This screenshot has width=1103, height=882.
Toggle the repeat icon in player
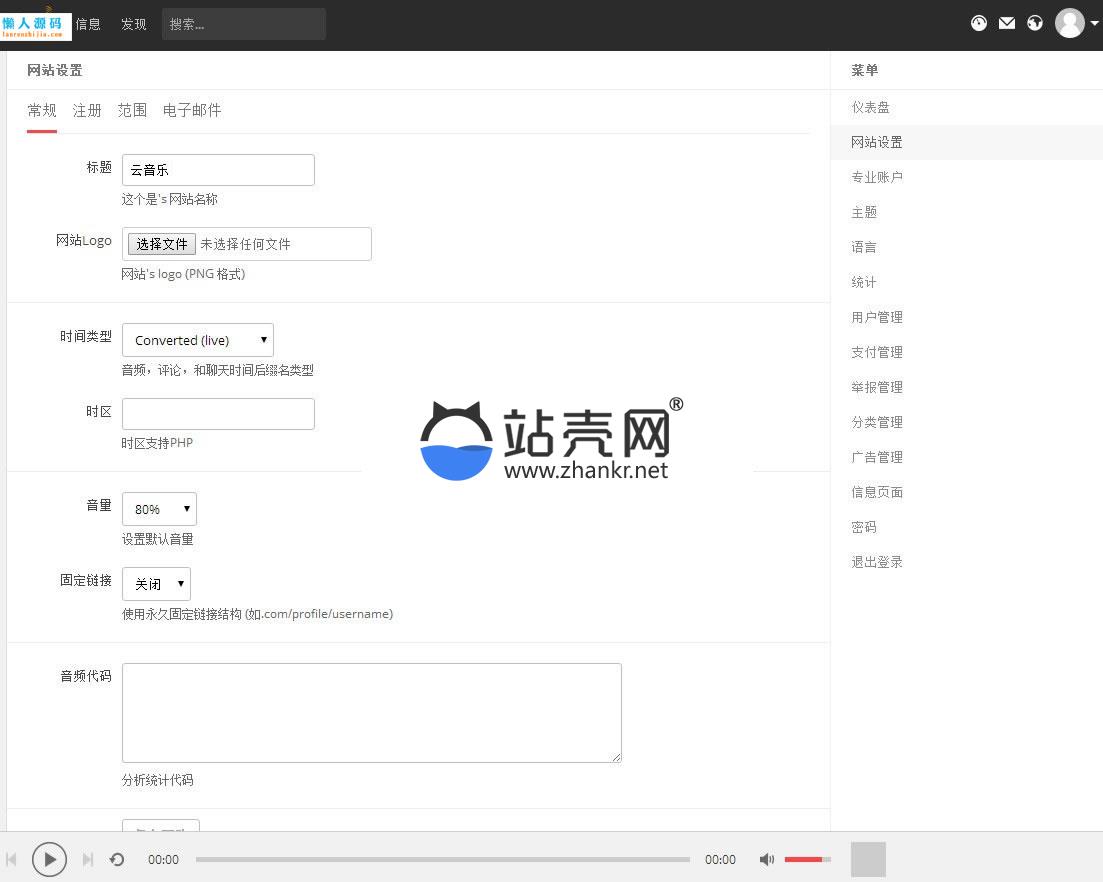click(x=117, y=859)
